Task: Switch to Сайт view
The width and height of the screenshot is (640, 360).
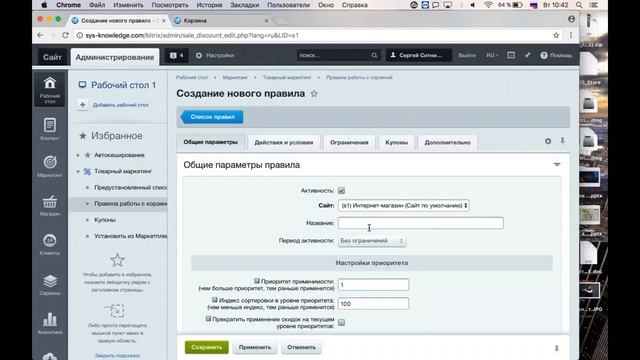Action: click(x=52, y=57)
